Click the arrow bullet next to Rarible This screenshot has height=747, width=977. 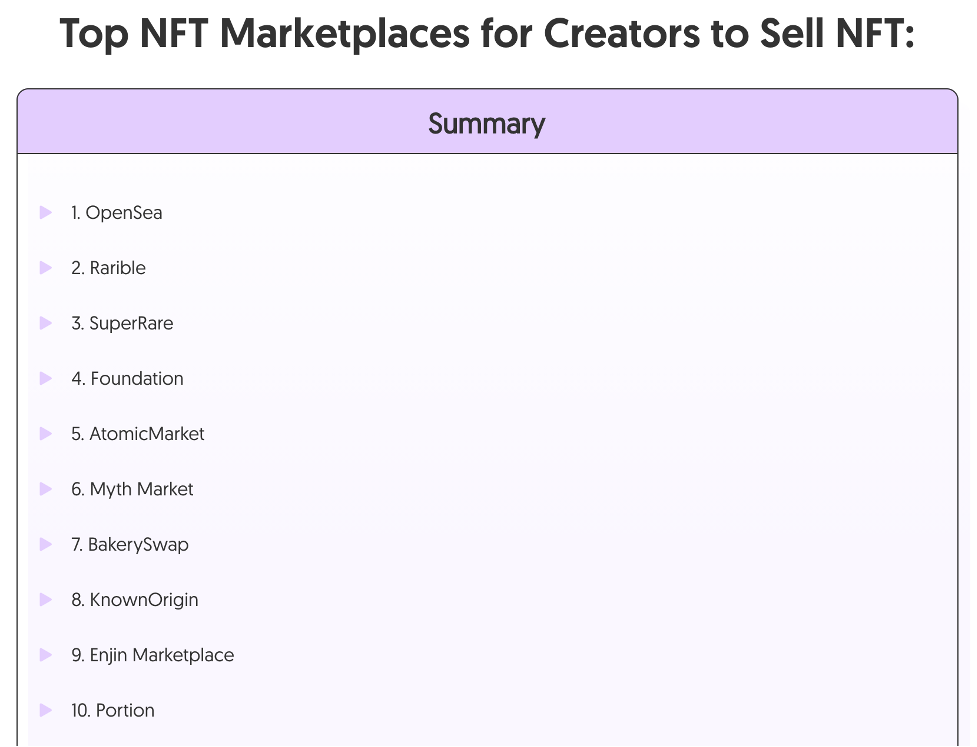(x=46, y=268)
